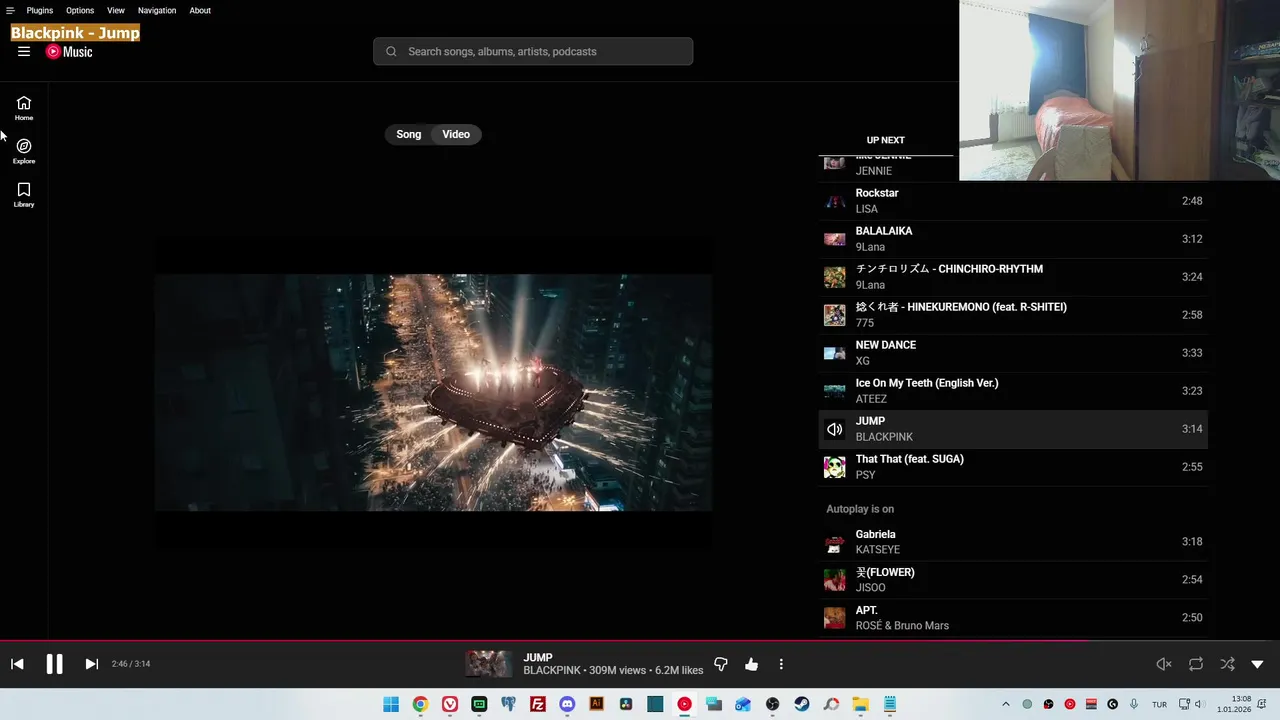Viewport: 1280px width, 720px height.
Task: Click the Rockstar thumbnail in queue
Action: pos(834,201)
